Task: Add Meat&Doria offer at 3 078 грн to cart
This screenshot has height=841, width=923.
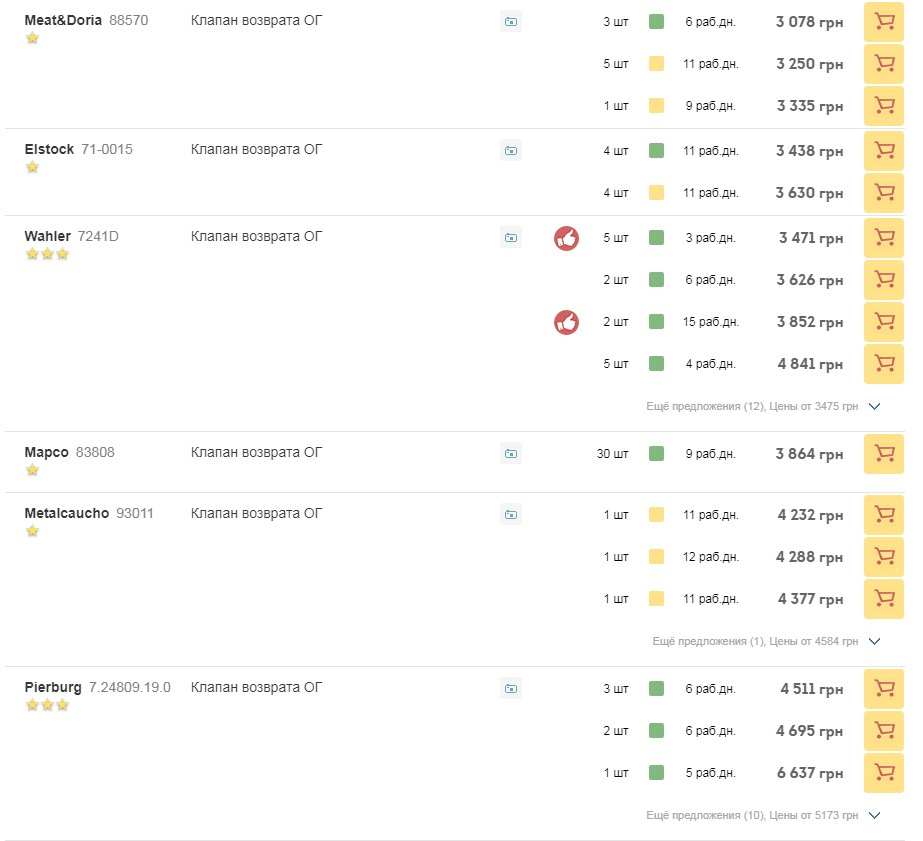Action: coord(883,22)
